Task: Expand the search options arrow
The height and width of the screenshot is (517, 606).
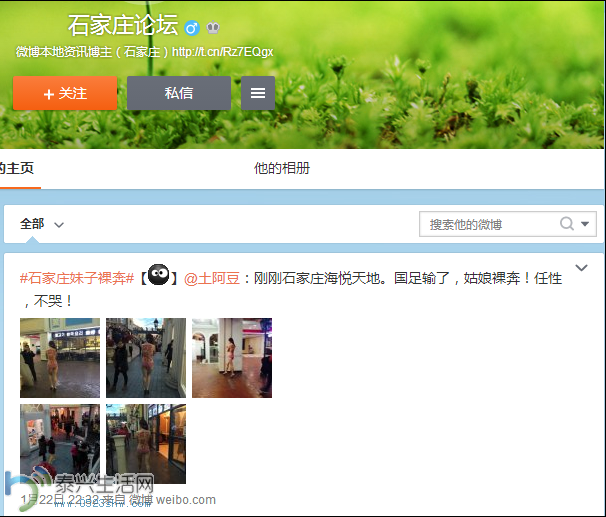Action: pyautogui.click(x=586, y=224)
